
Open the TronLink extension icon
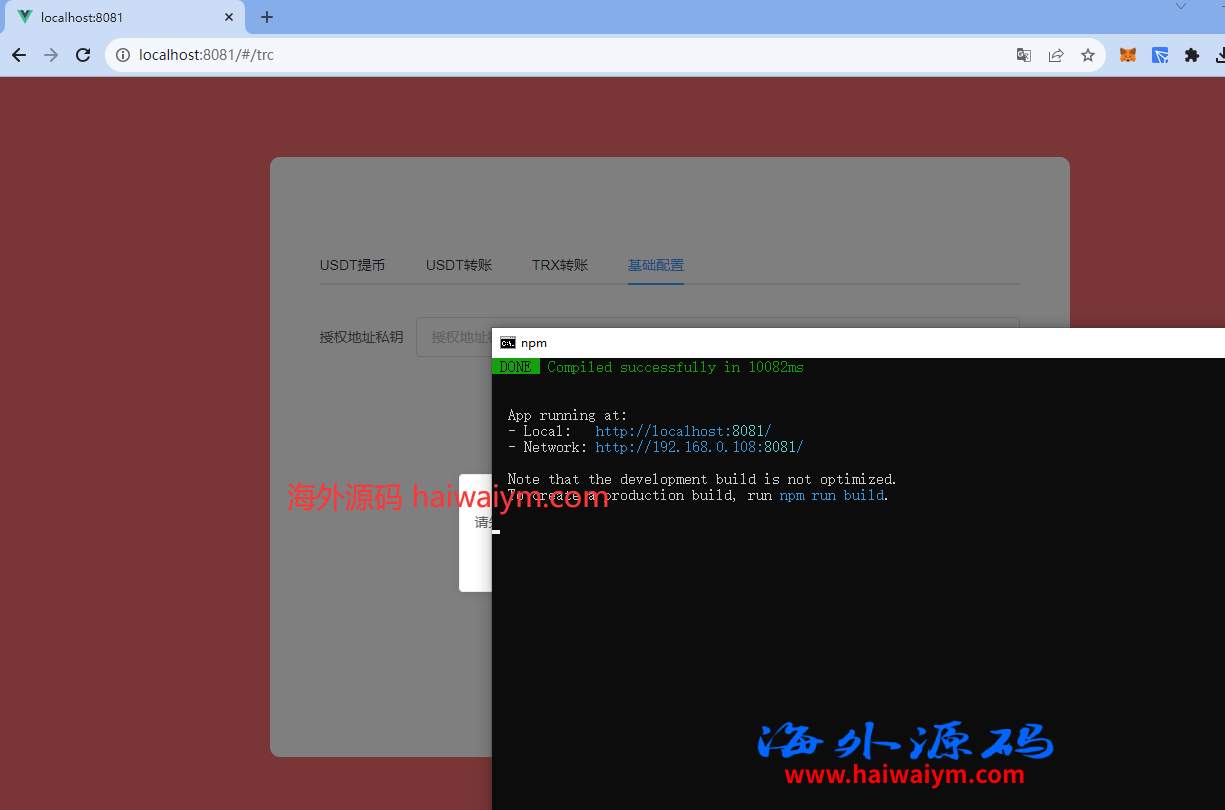pyautogui.click(x=1160, y=55)
